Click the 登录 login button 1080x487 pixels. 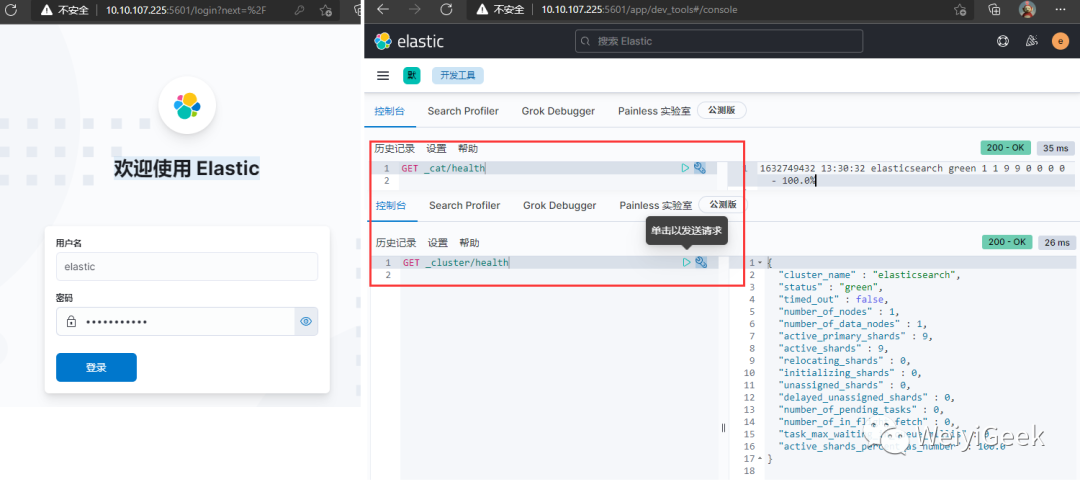pyautogui.click(x=96, y=367)
